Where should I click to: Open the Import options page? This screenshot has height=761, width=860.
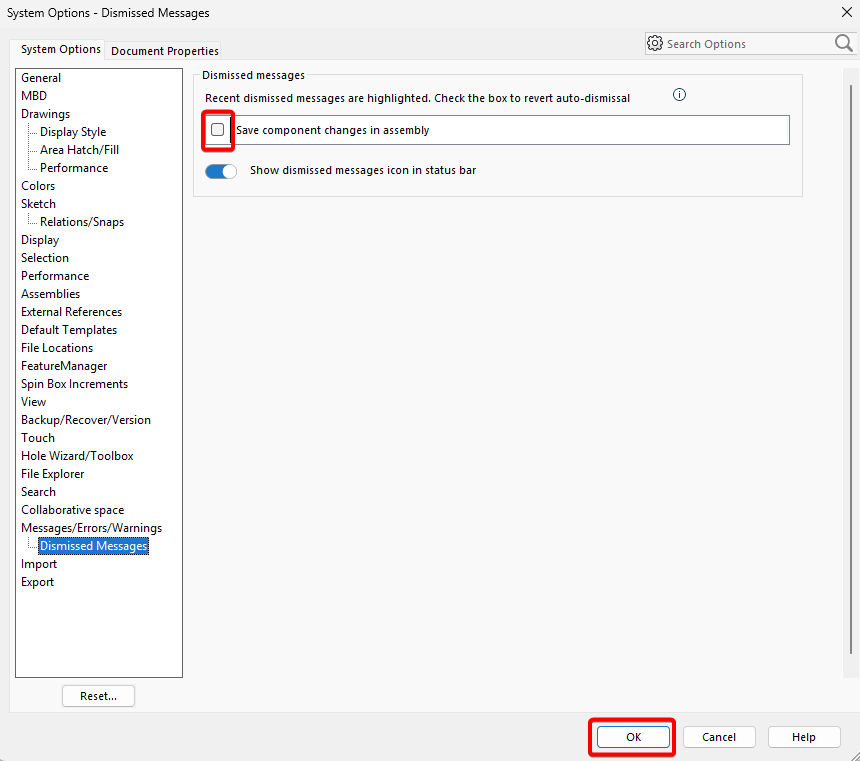39,564
